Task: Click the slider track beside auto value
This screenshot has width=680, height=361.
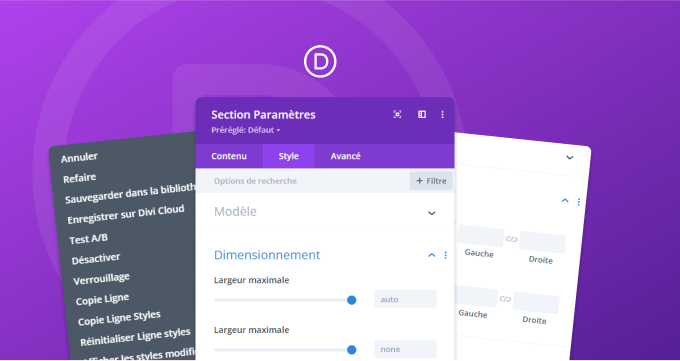Action: (x=285, y=300)
